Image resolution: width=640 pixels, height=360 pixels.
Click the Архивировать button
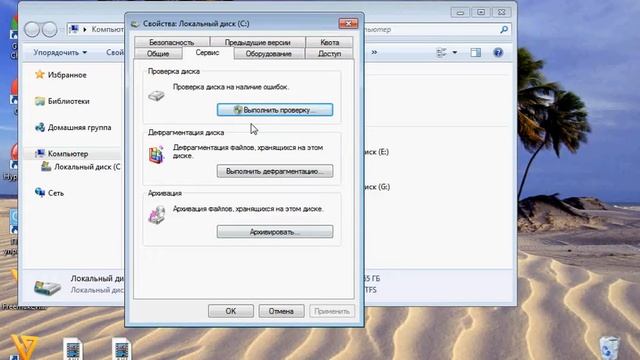pyautogui.click(x=275, y=232)
